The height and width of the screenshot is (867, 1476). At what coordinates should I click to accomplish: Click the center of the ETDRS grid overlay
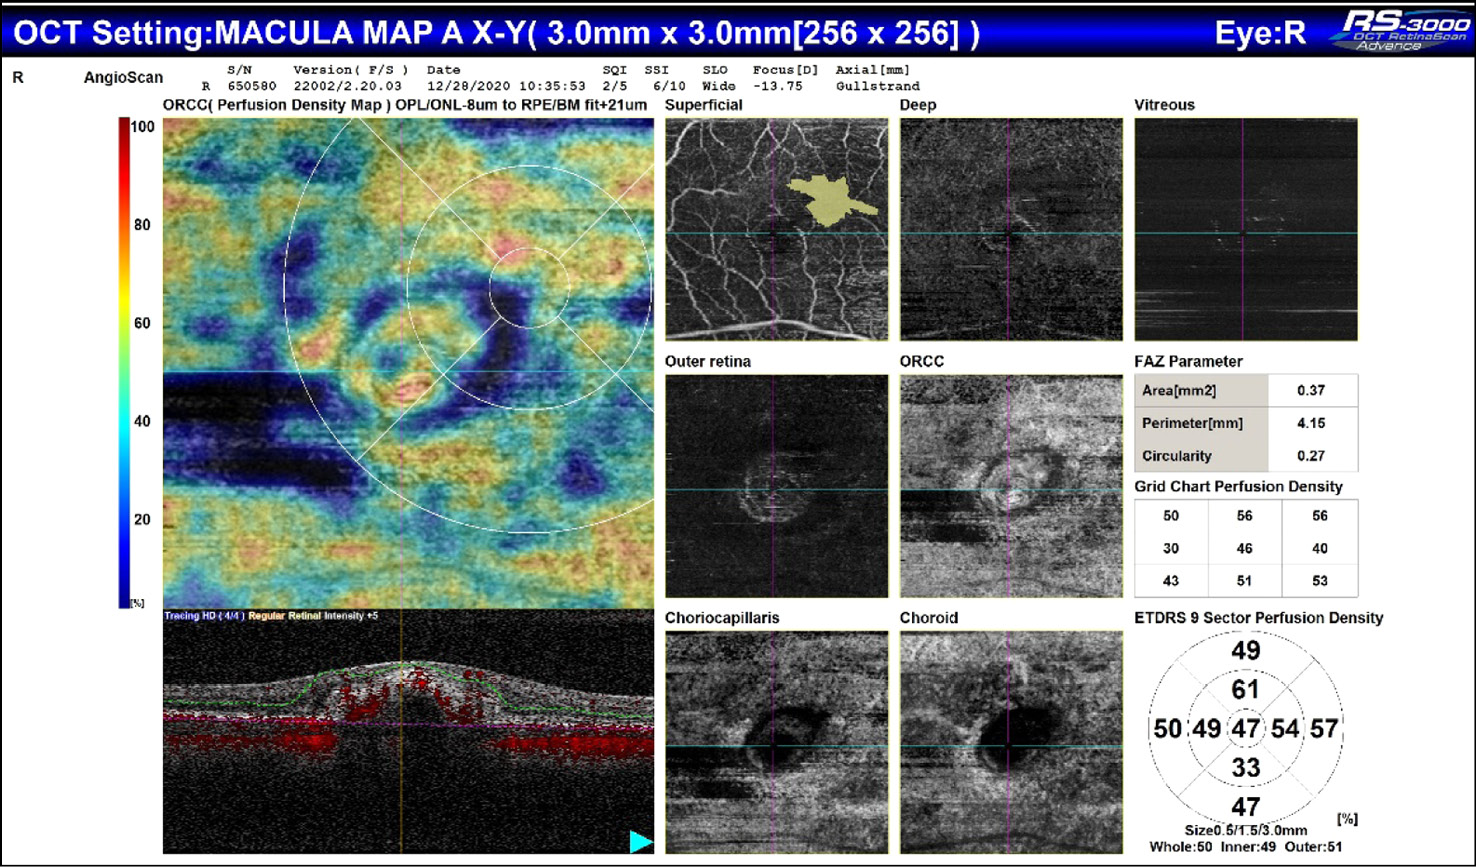pyautogui.click(x=529, y=288)
